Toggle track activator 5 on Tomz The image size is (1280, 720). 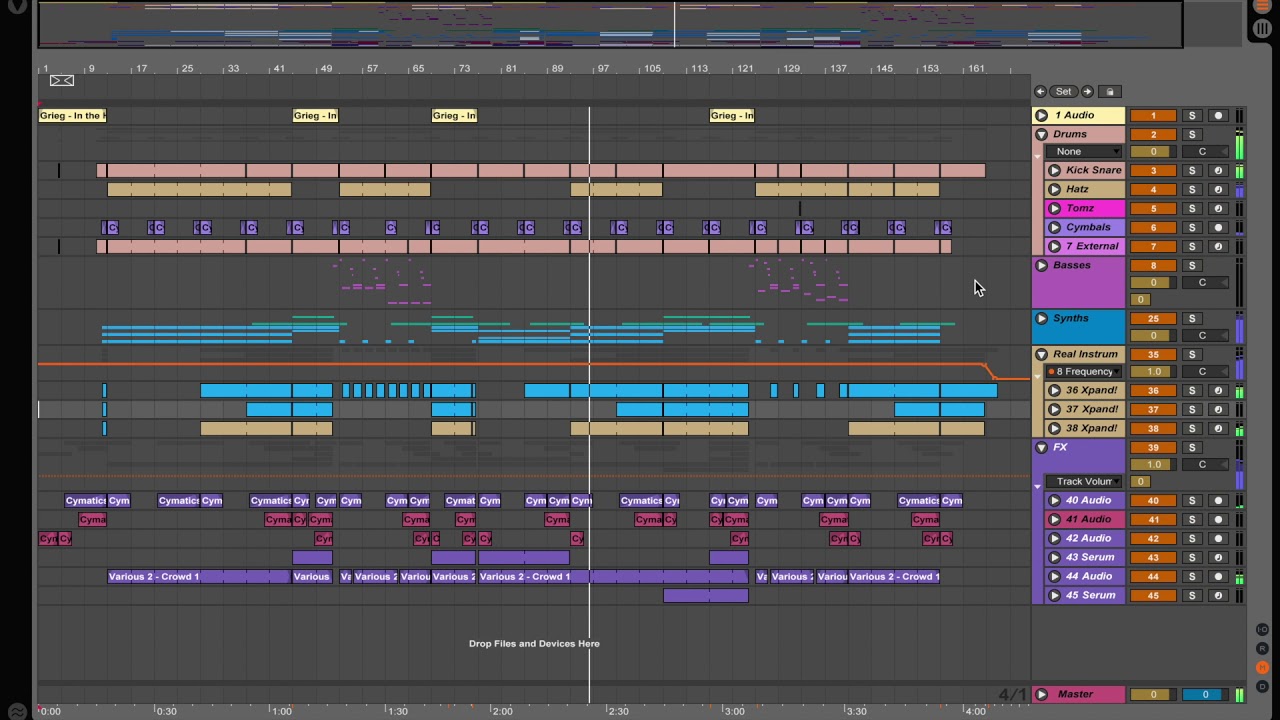click(1153, 208)
